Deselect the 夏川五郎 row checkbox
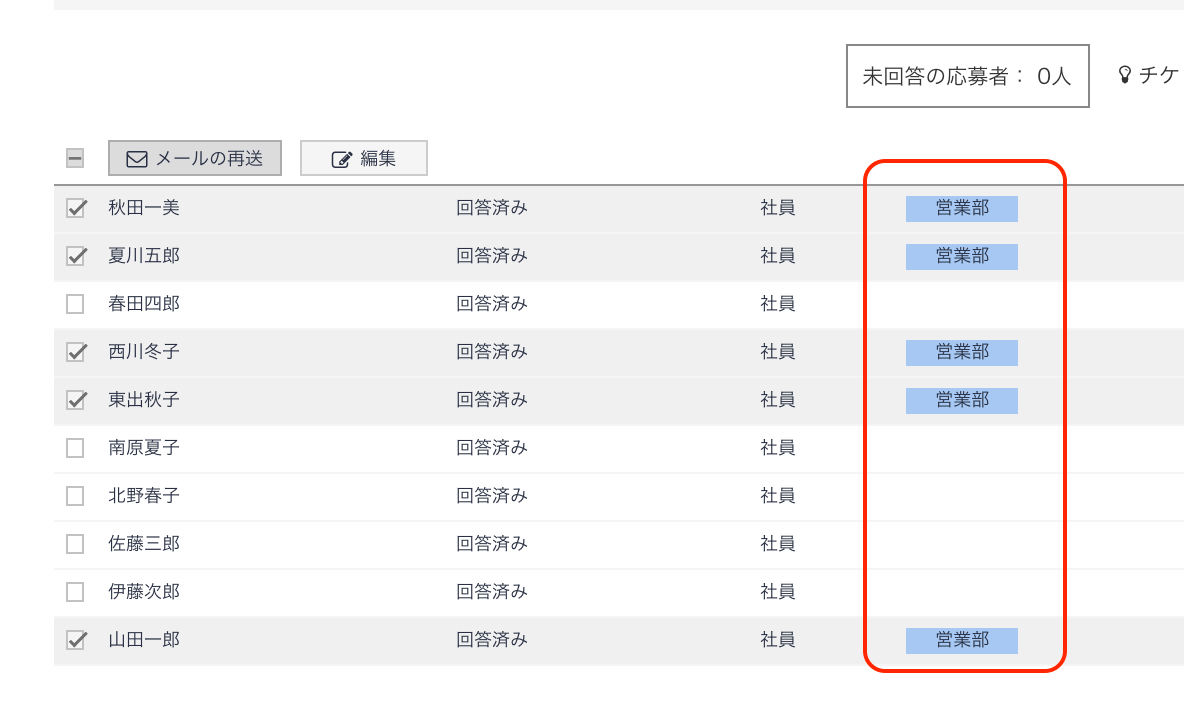 [x=75, y=256]
